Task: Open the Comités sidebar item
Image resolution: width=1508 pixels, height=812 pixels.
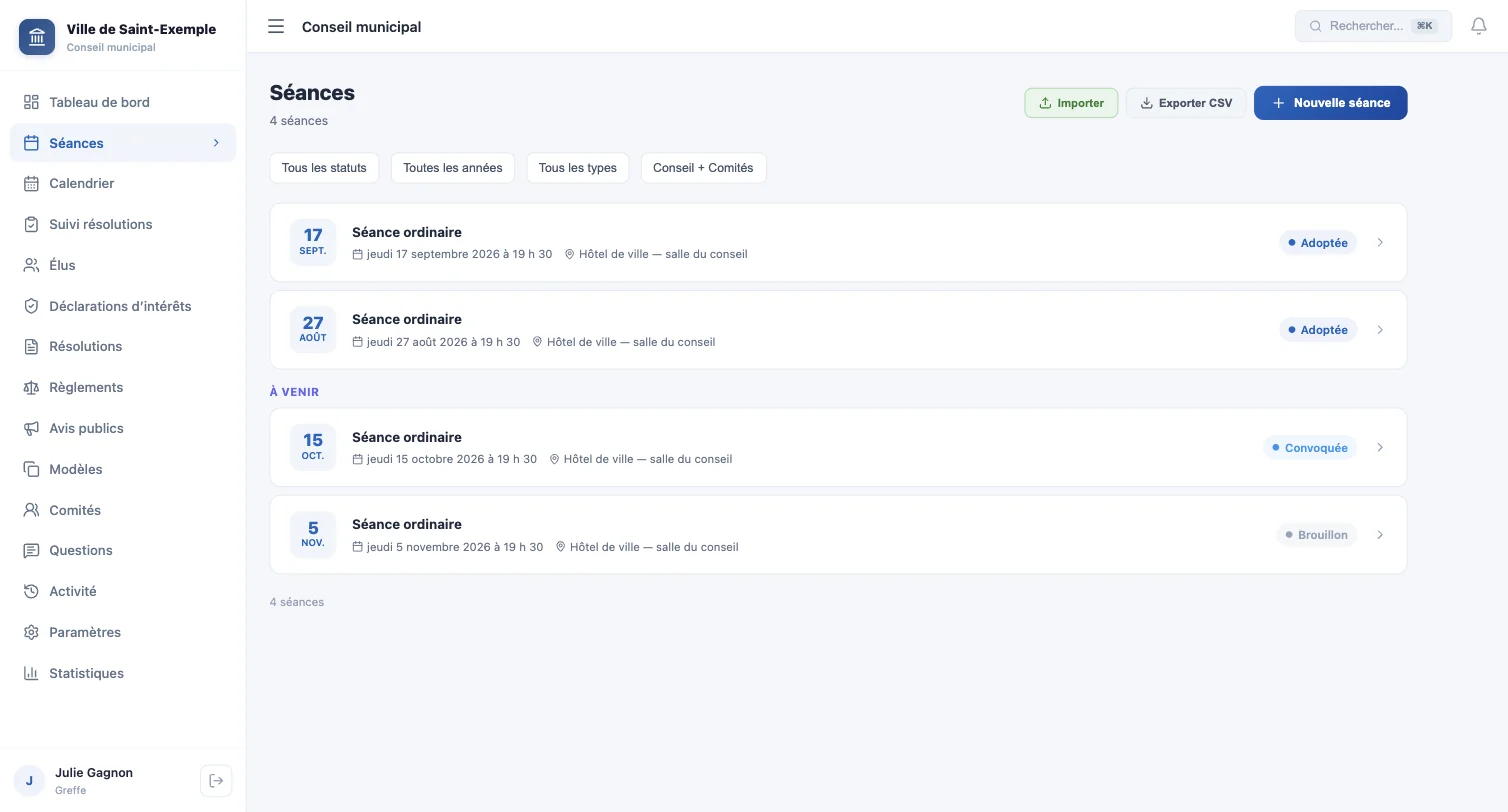Action: click(x=123, y=510)
